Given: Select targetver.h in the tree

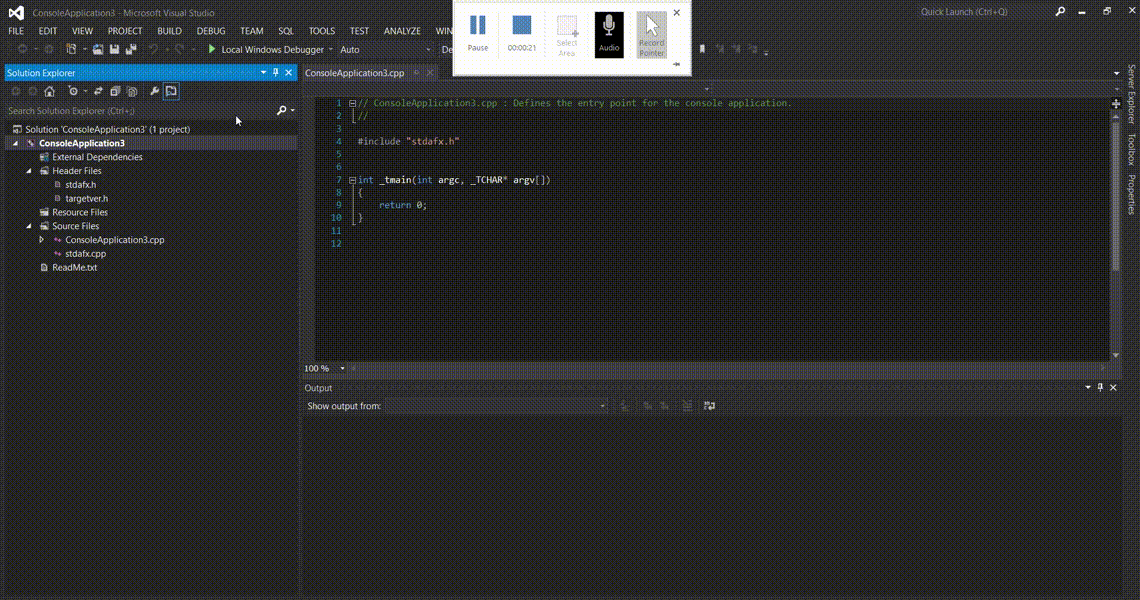Looking at the screenshot, I should pyautogui.click(x=87, y=199).
